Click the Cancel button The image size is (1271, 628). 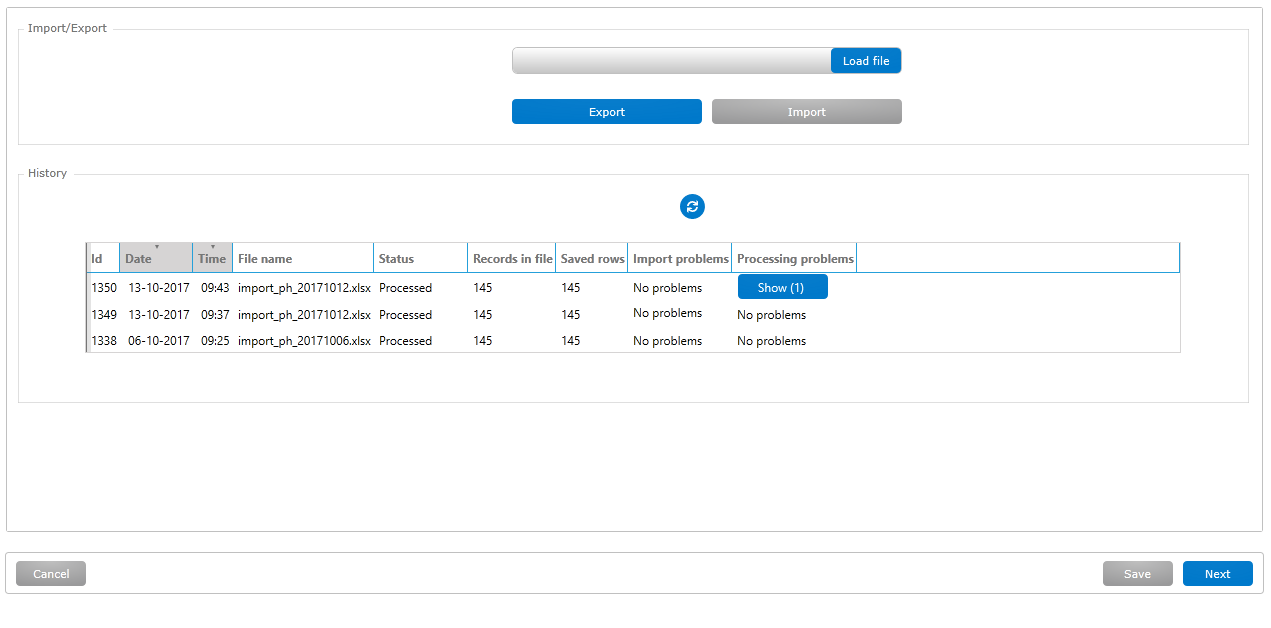[51, 574]
